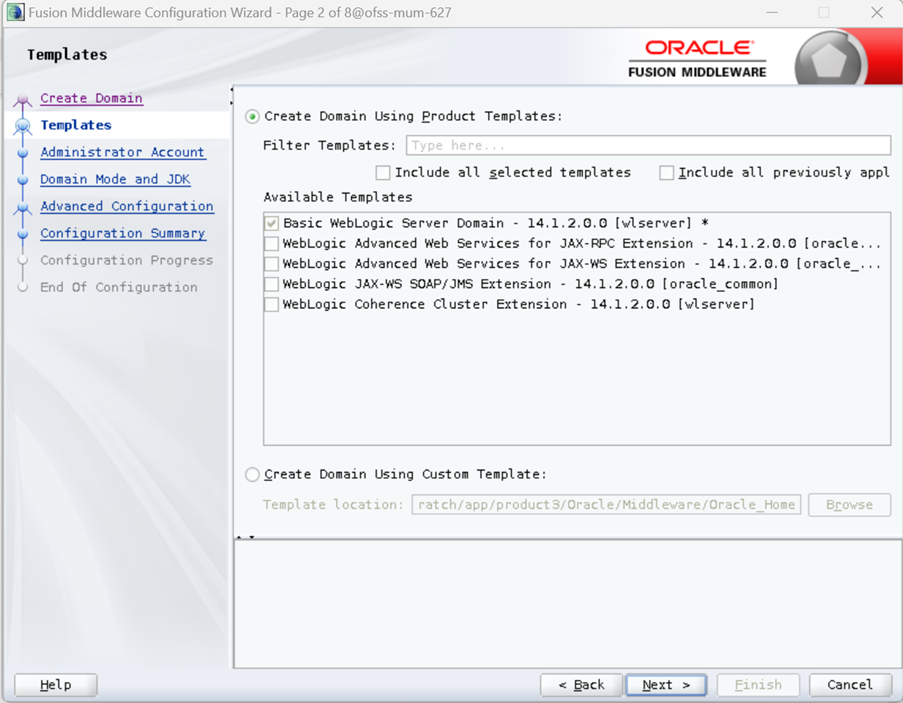Go to Administrator Account step
This screenshot has height=703, width=903.
122,152
